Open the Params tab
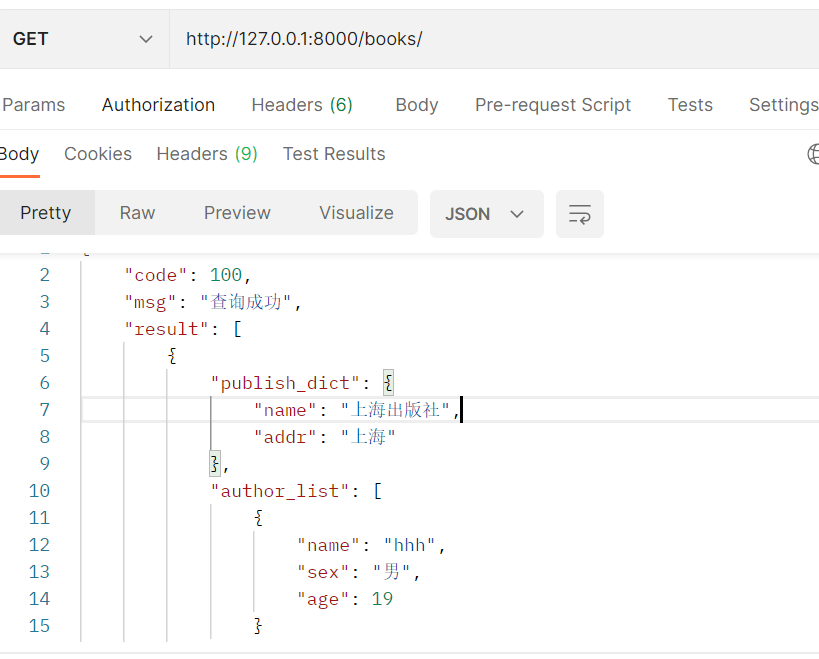Viewport: 819px width, 659px height. pos(33,105)
